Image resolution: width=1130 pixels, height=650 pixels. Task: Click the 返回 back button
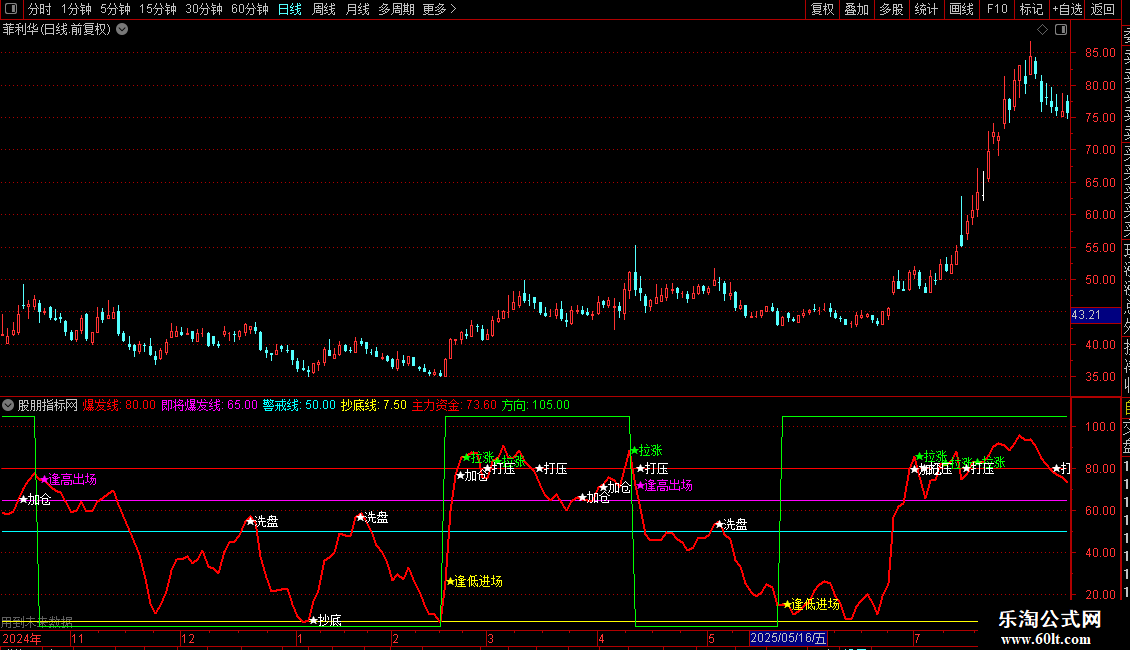click(x=1103, y=9)
